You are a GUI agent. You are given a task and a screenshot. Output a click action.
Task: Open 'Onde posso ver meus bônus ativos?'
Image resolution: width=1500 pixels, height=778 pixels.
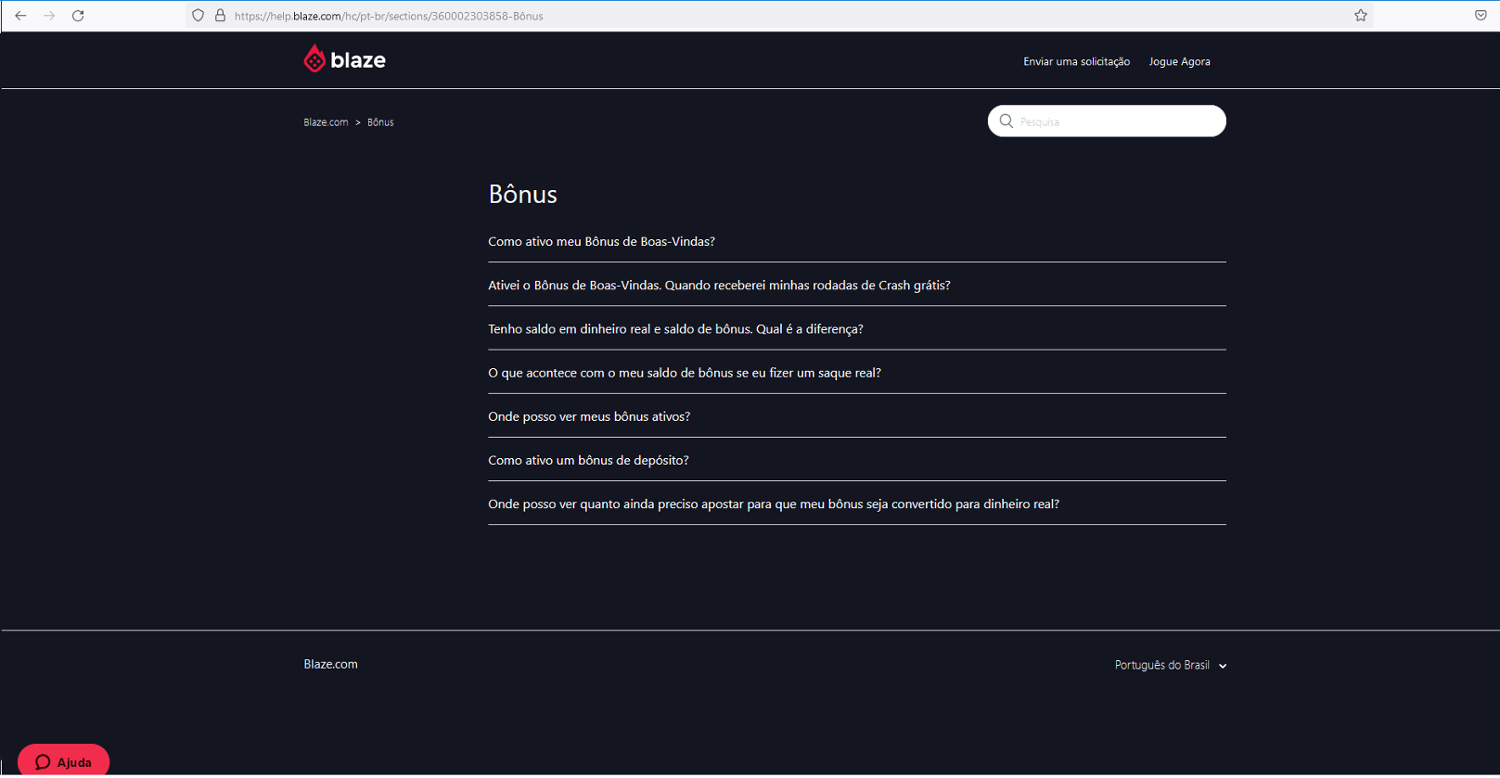(x=589, y=417)
